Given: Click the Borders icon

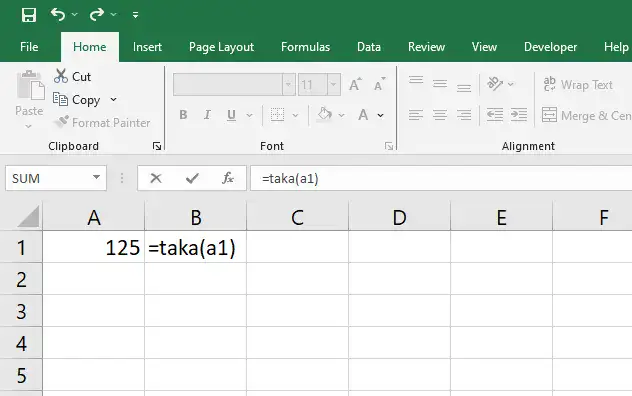Looking at the screenshot, I should pyautogui.click(x=277, y=115).
